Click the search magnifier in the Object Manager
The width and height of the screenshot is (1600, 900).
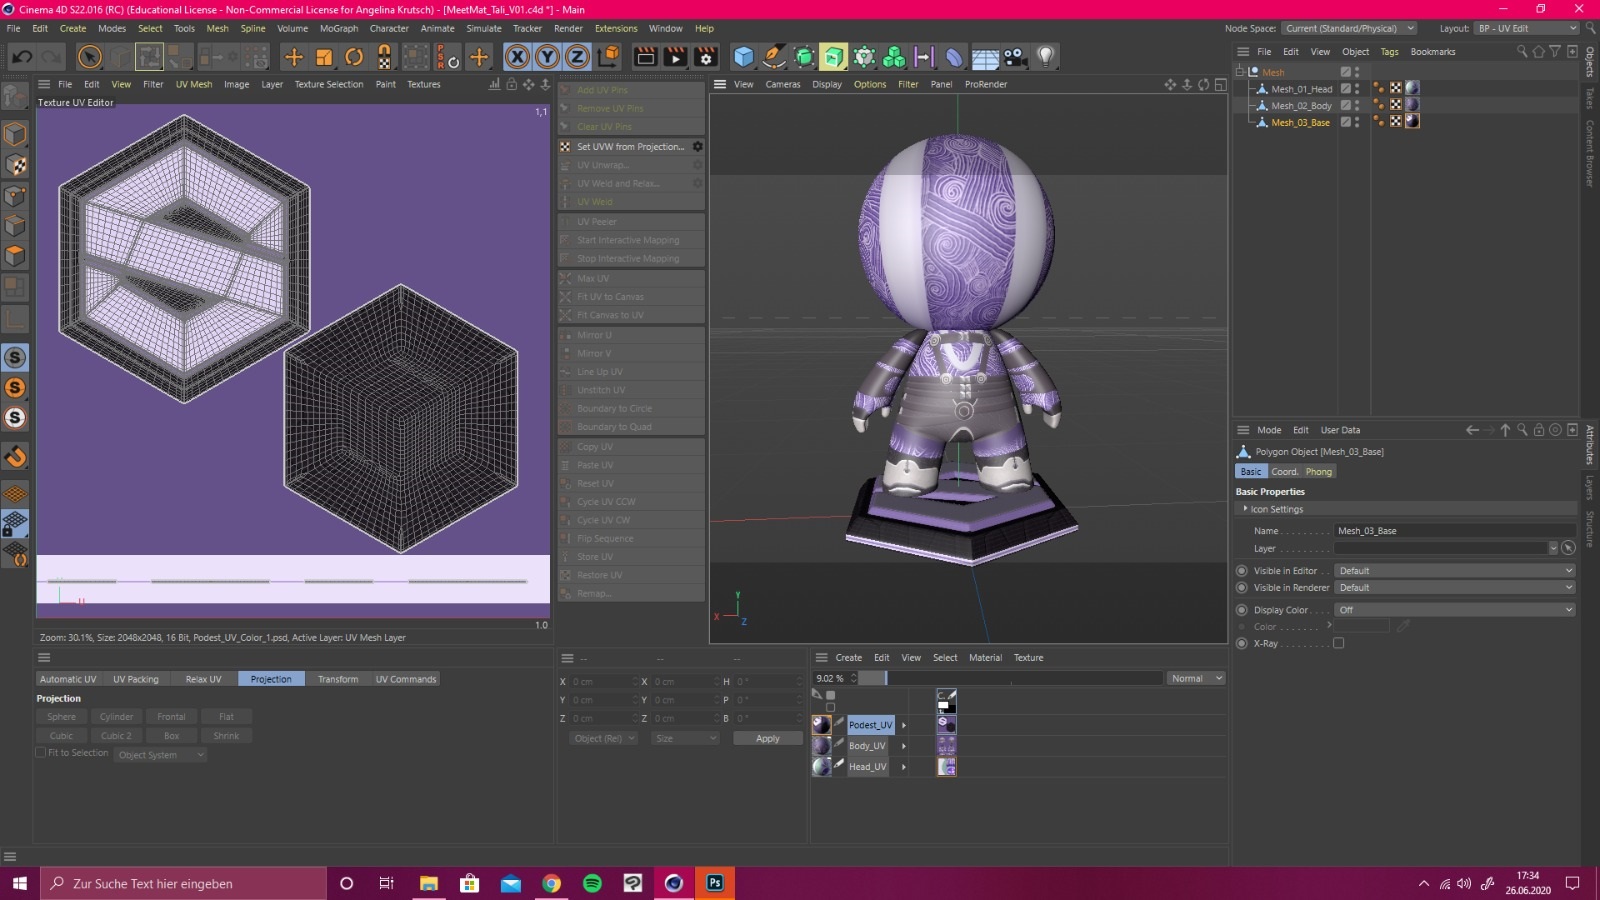[1521, 52]
